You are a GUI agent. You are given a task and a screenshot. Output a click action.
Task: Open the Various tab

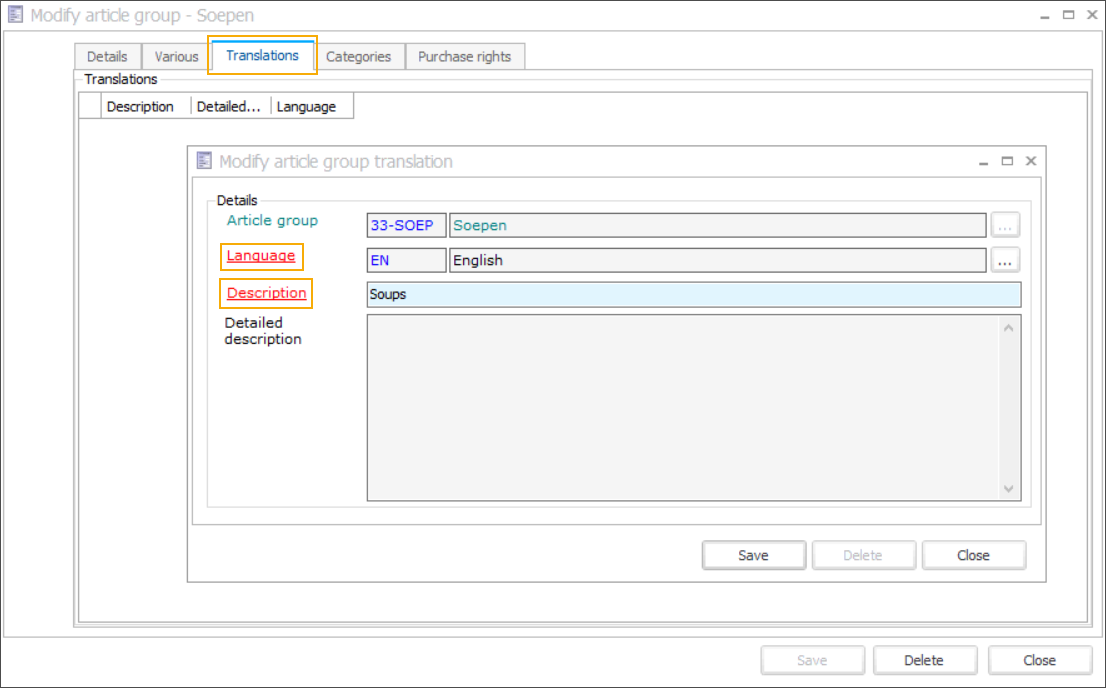pyautogui.click(x=176, y=57)
